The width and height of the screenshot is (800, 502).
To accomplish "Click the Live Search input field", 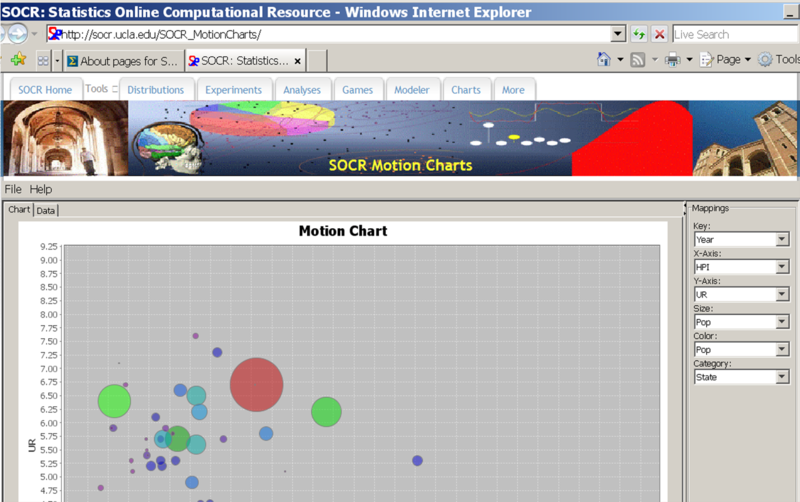I will [735, 34].
